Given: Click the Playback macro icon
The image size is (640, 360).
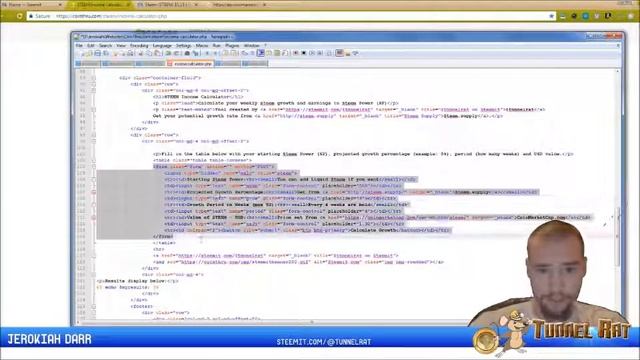Looking at the screenshot, I should pos(312,53).
